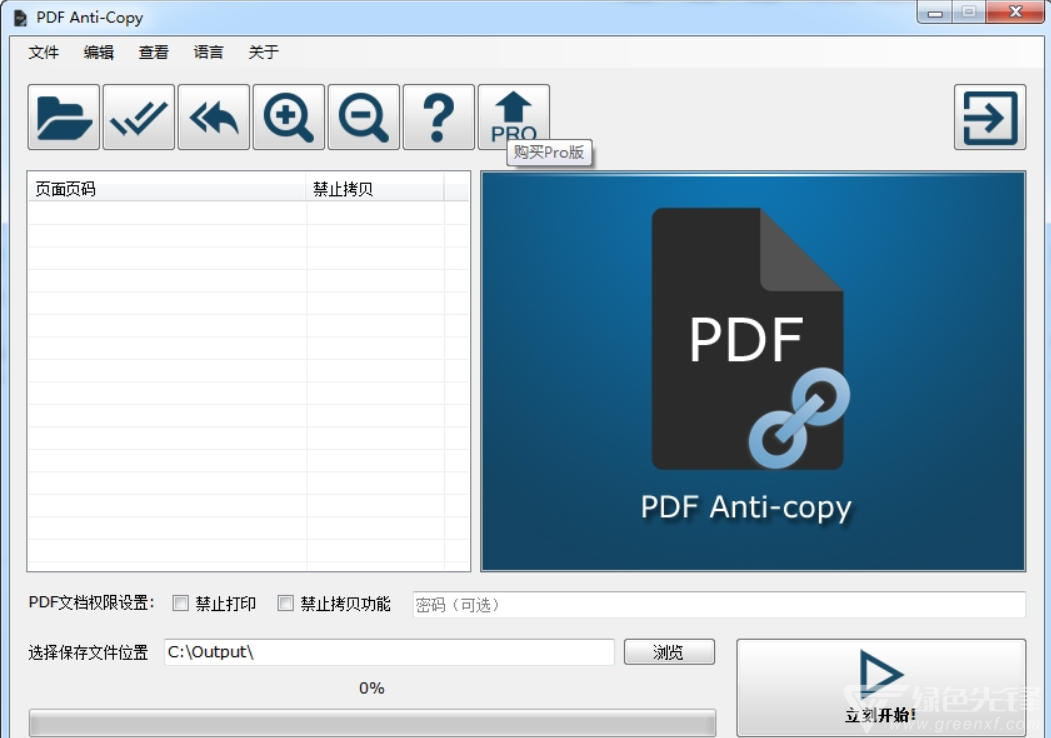Click the 密码(可选) password field
This screenshot has width=1051, height=738.
(719, 605)
